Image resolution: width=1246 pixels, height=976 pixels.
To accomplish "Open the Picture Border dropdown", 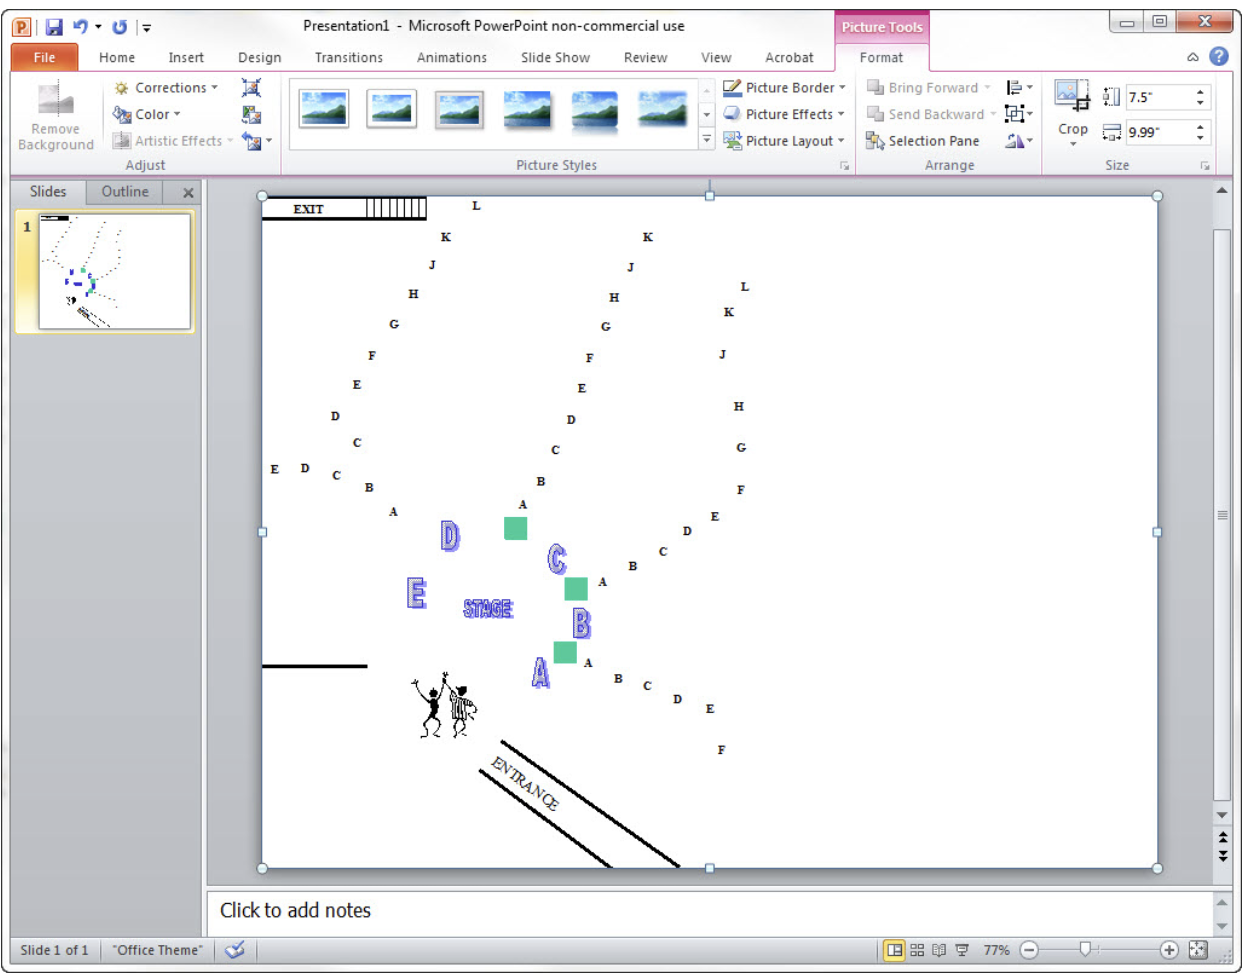I will click(x=785, y=88).
